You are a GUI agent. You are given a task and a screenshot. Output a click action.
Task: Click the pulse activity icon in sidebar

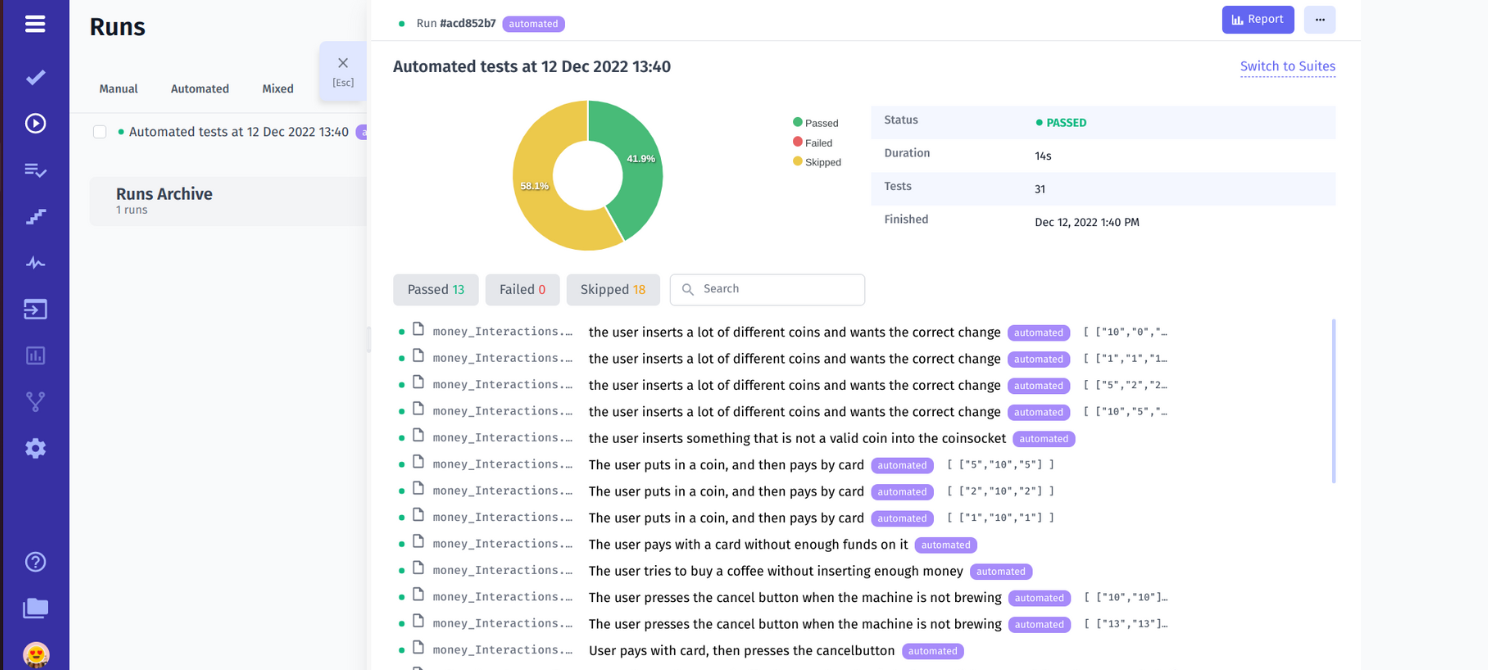click(x=35, y=262)
